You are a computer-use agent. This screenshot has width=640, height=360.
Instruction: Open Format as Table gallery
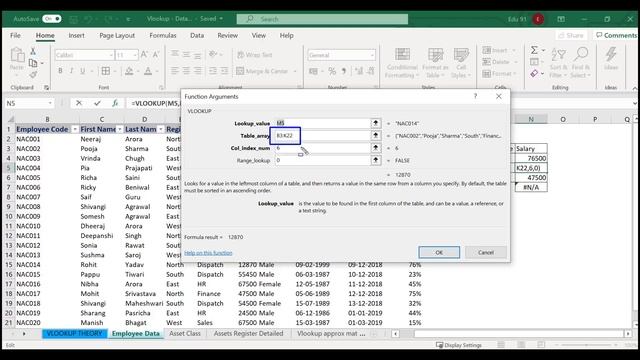(435, 63)
